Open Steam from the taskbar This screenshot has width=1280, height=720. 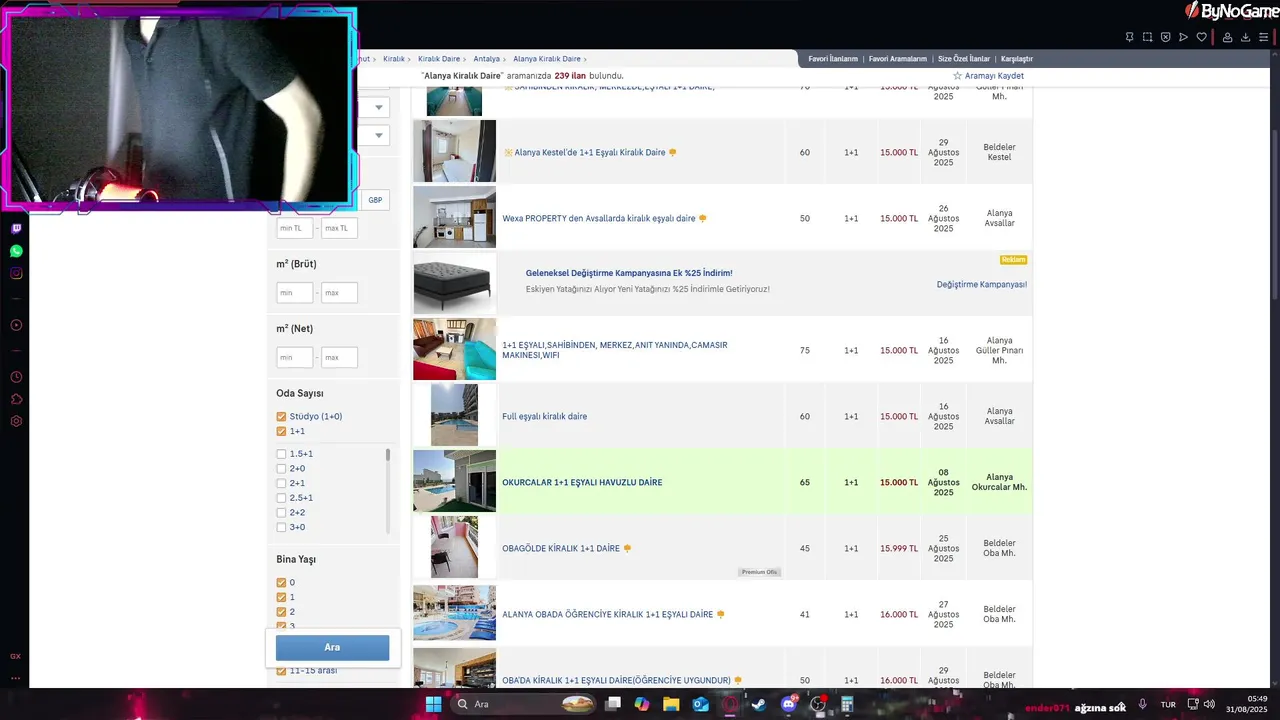[x=759, y=704]
